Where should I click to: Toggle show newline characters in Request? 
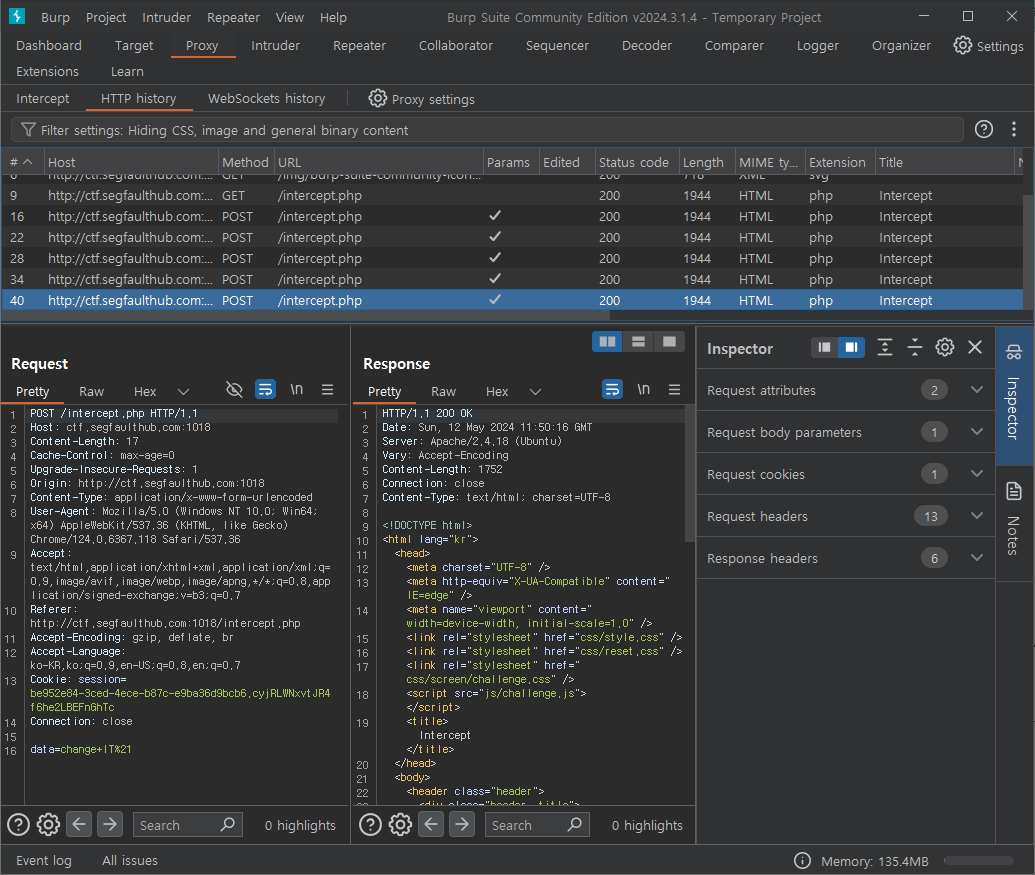tap(297, 389)
